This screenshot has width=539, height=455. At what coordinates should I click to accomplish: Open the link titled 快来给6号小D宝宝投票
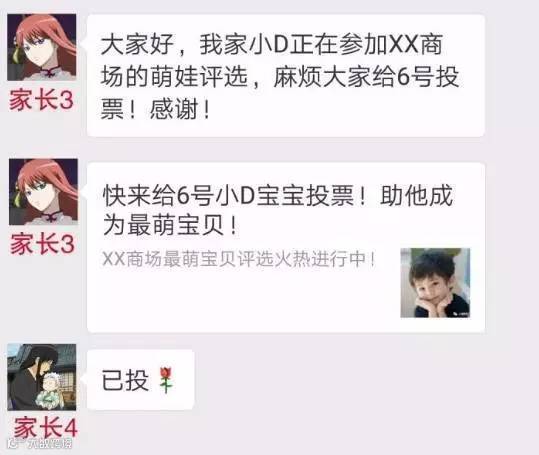pos(286,247)
